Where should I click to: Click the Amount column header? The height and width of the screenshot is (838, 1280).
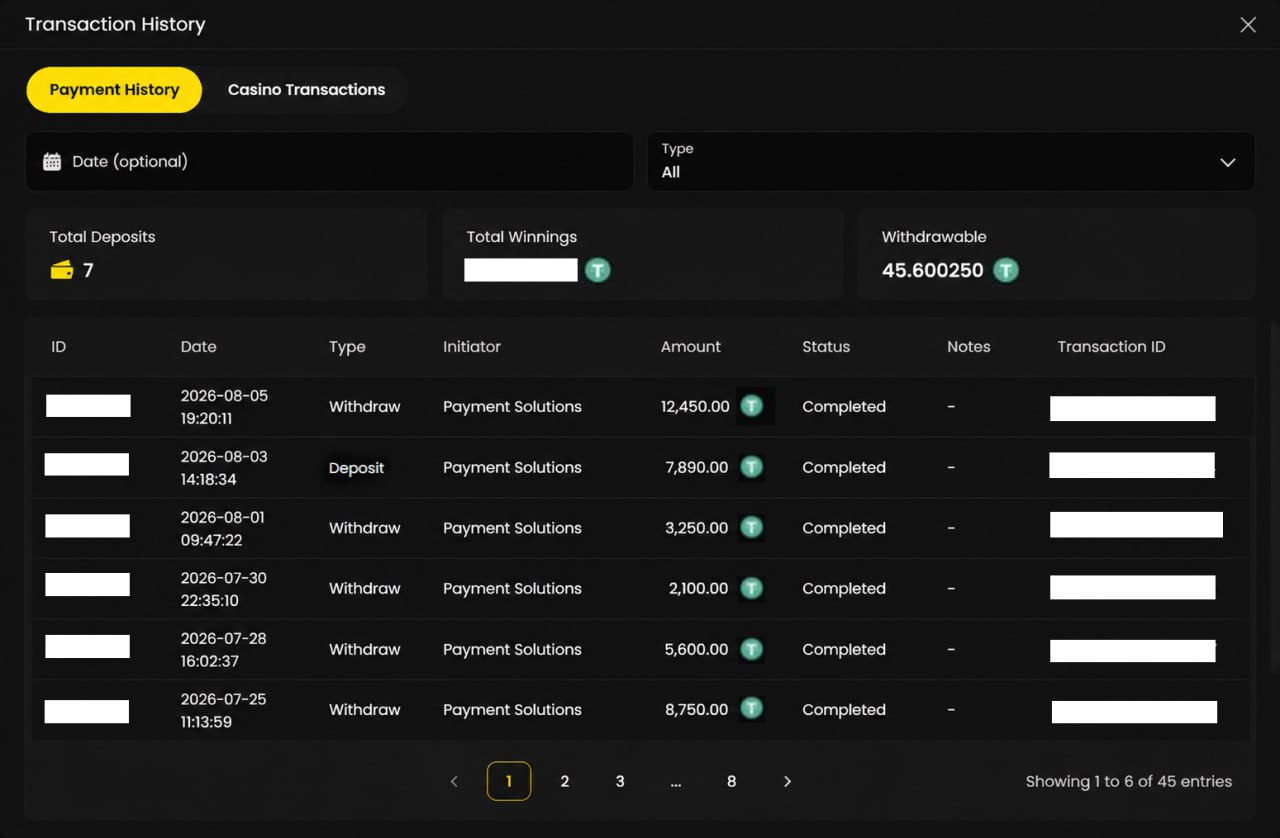click(x=691, y=347)
